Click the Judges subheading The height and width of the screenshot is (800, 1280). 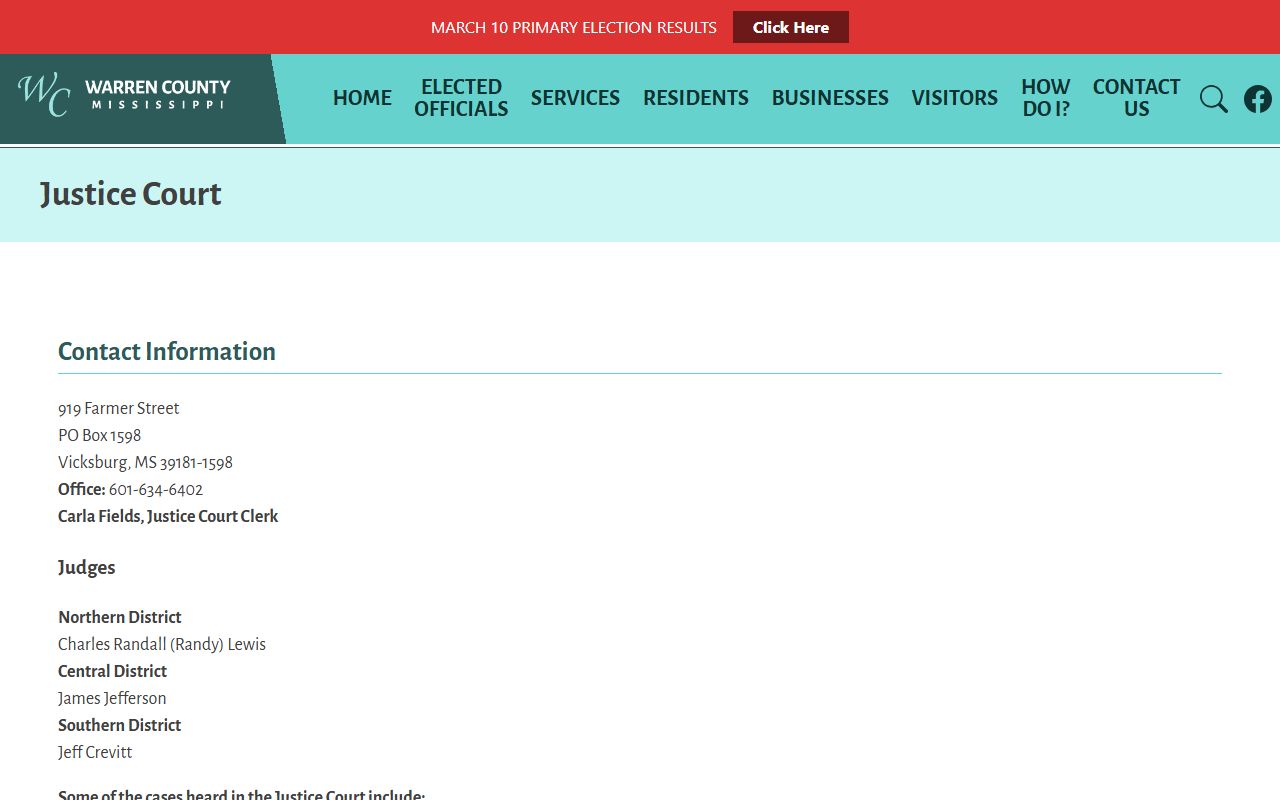coord(87,567)
